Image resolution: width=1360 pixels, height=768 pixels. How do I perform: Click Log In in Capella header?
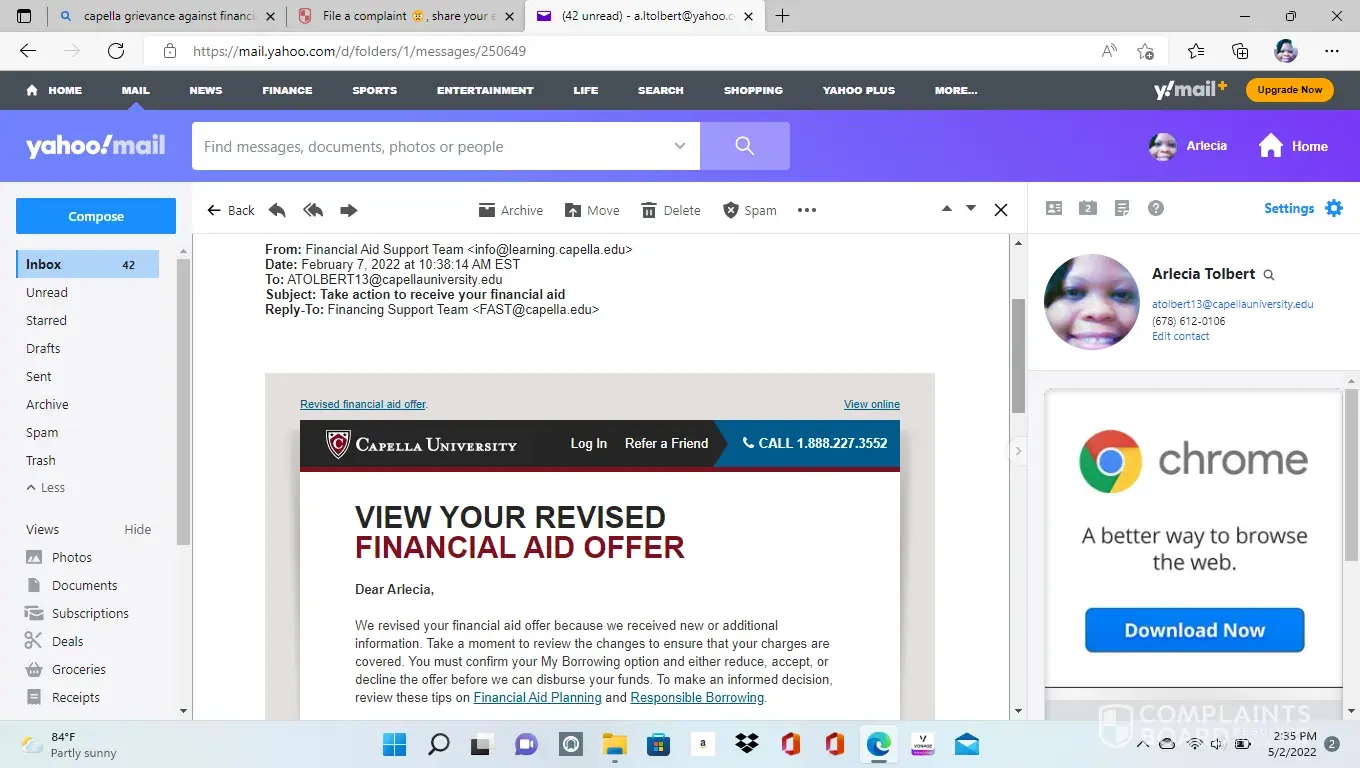589,443
